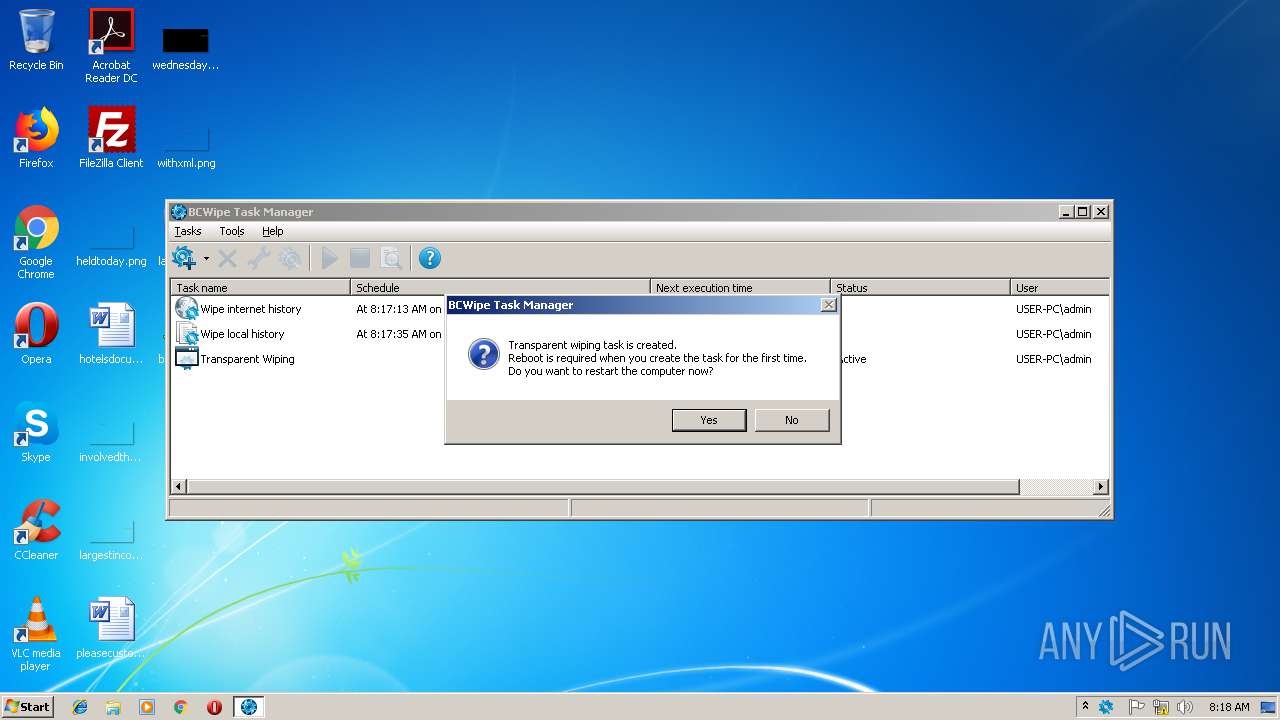Open Chrome from the taskbar
The width and height of the screenshot is (1280, 720).
coord(181,707)
